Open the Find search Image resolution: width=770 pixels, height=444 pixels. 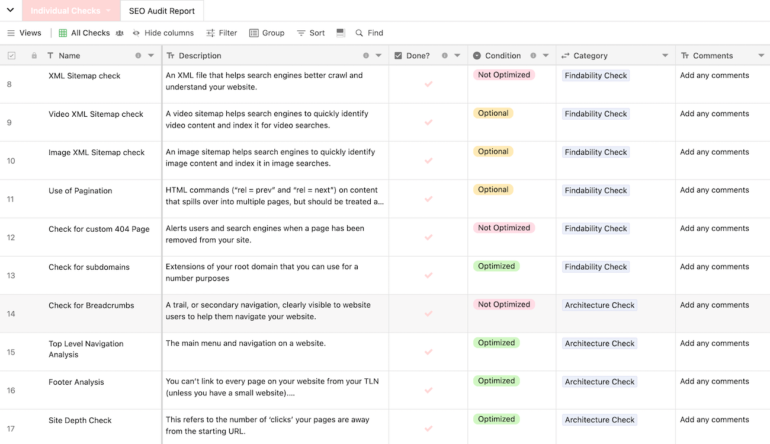369,33
